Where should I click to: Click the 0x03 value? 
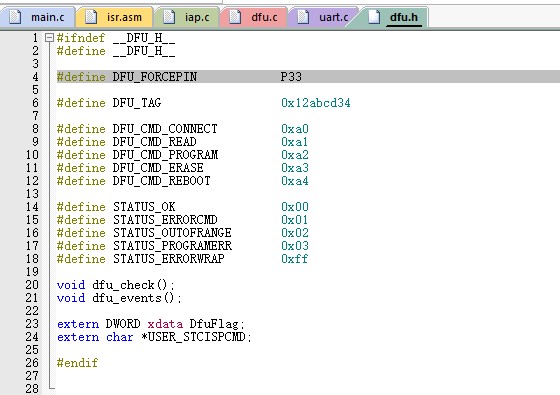pos(295,246)
